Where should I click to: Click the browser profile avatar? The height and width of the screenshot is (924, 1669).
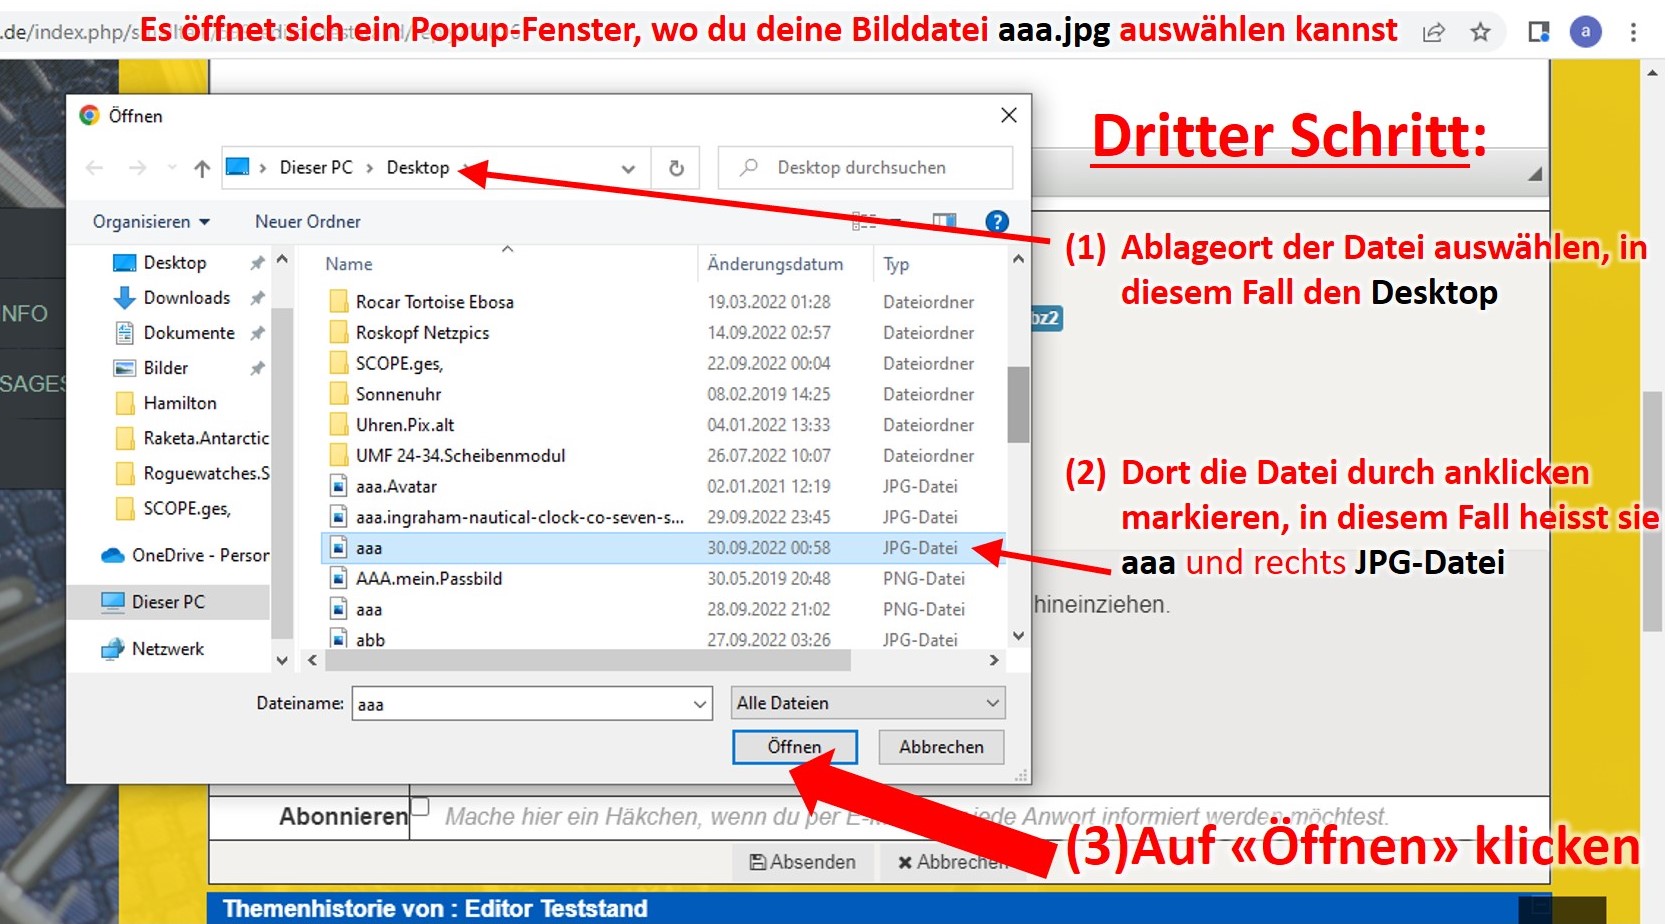pos(1585,32)
